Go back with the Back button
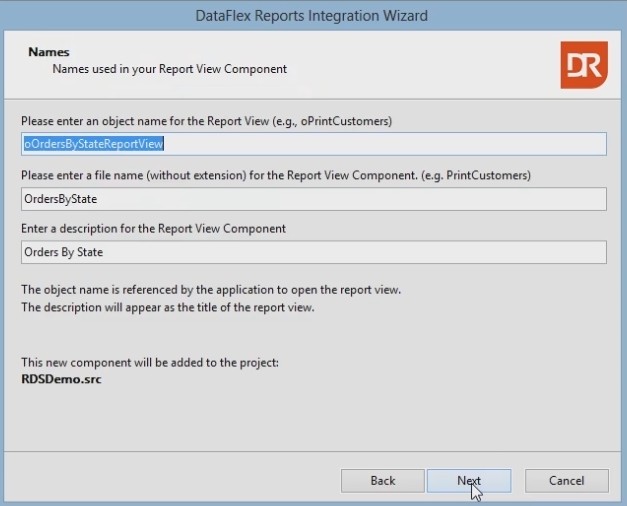 coord(383,481)
